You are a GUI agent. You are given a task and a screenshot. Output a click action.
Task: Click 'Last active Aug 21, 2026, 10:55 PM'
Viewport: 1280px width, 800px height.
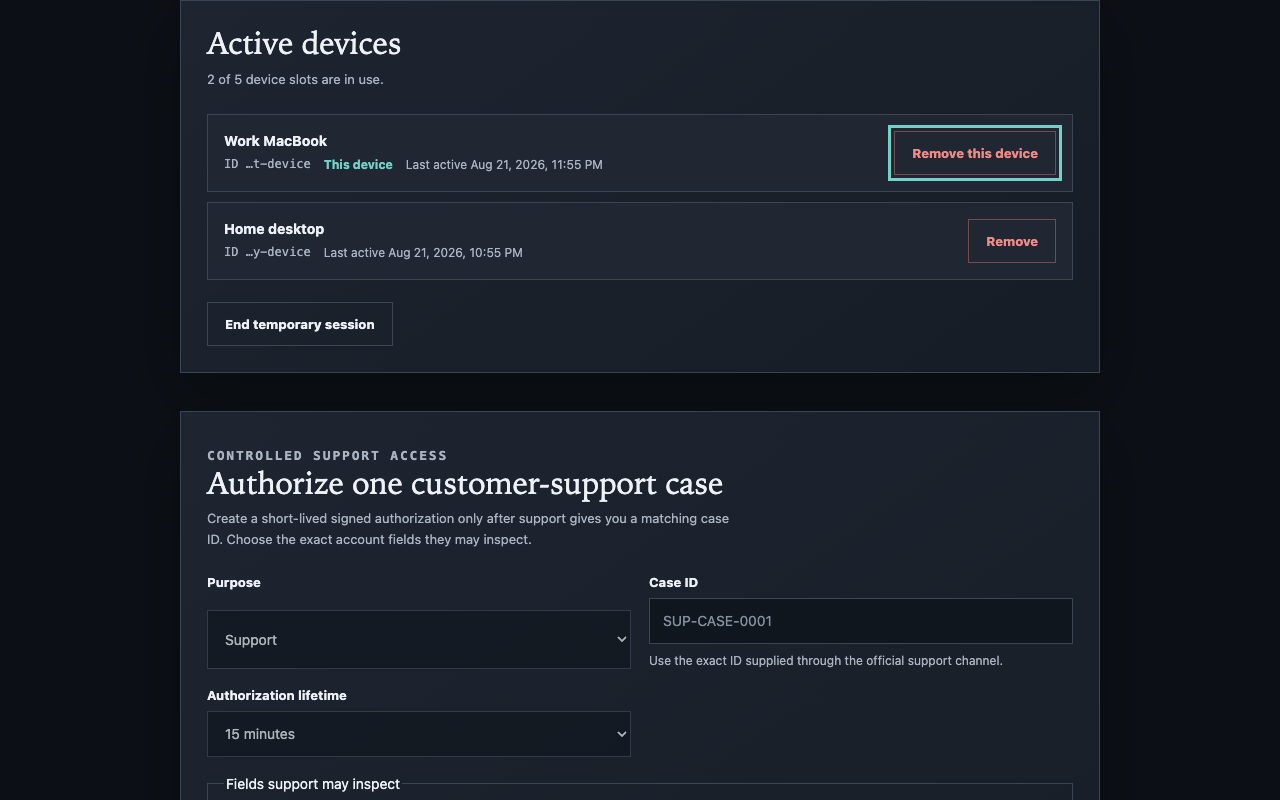click(x=423, y=252)
